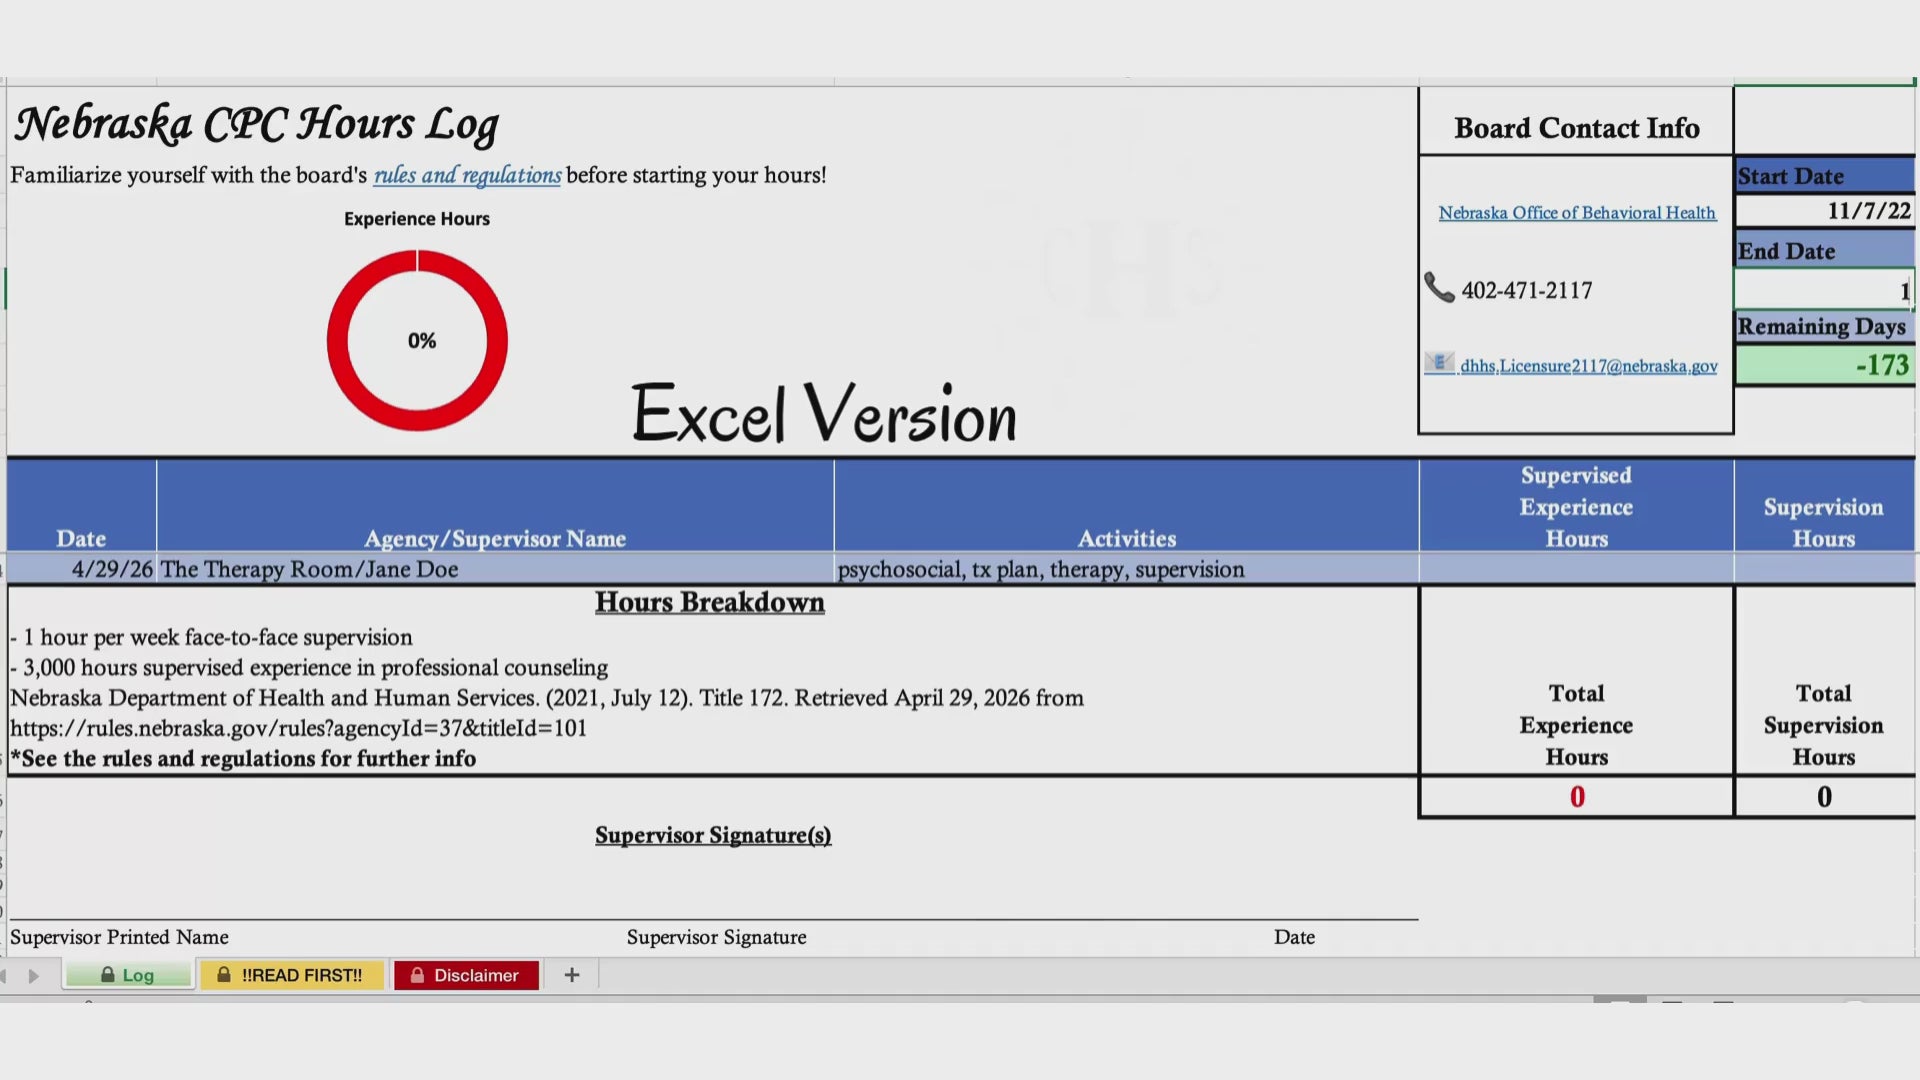
Task: Click the Hours Breakdown heading
Action: click(710, 602)
